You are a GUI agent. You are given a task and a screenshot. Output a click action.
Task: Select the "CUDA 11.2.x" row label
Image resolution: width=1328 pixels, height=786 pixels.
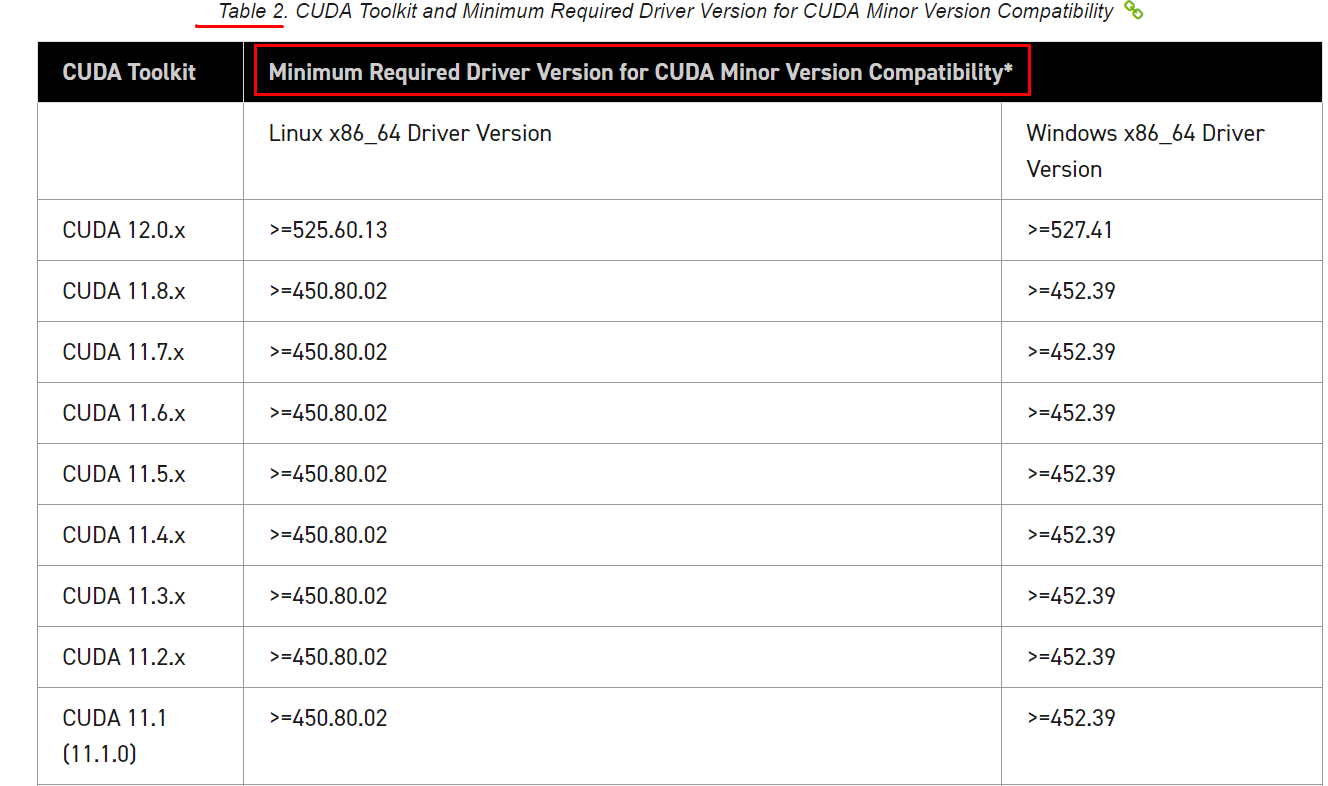[x=124, y=657]
